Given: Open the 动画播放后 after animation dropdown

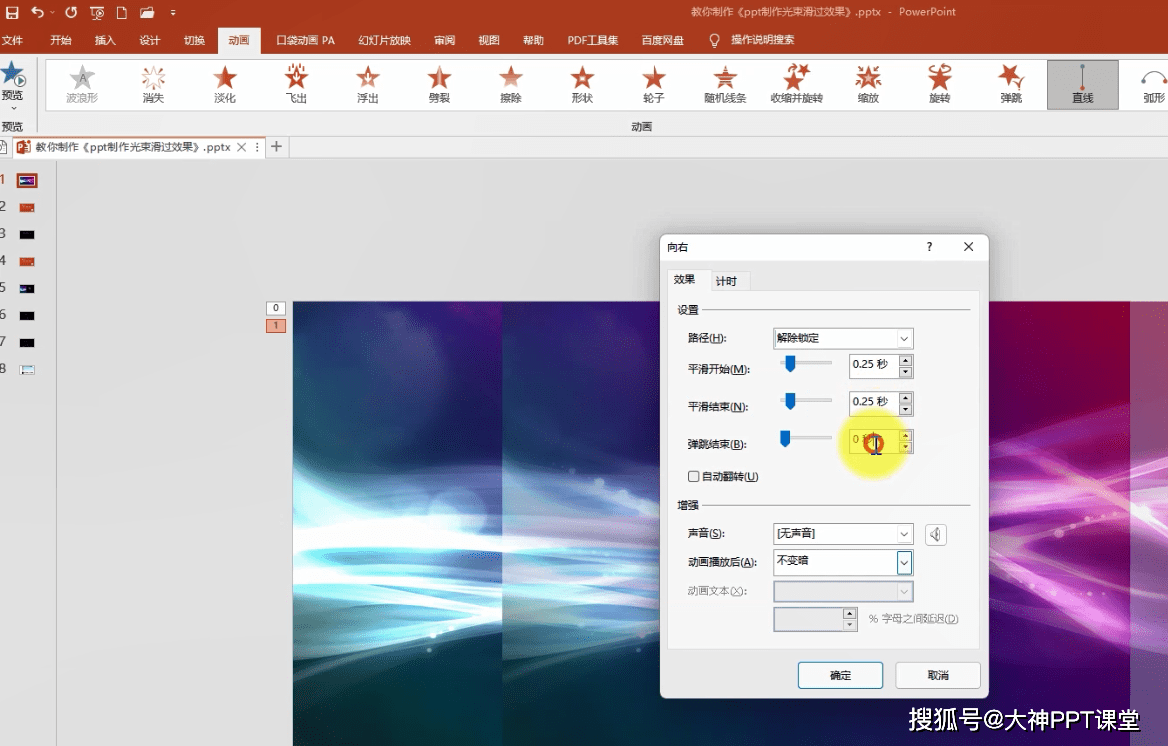Looking at the screenshot, I should coord(842,562).
